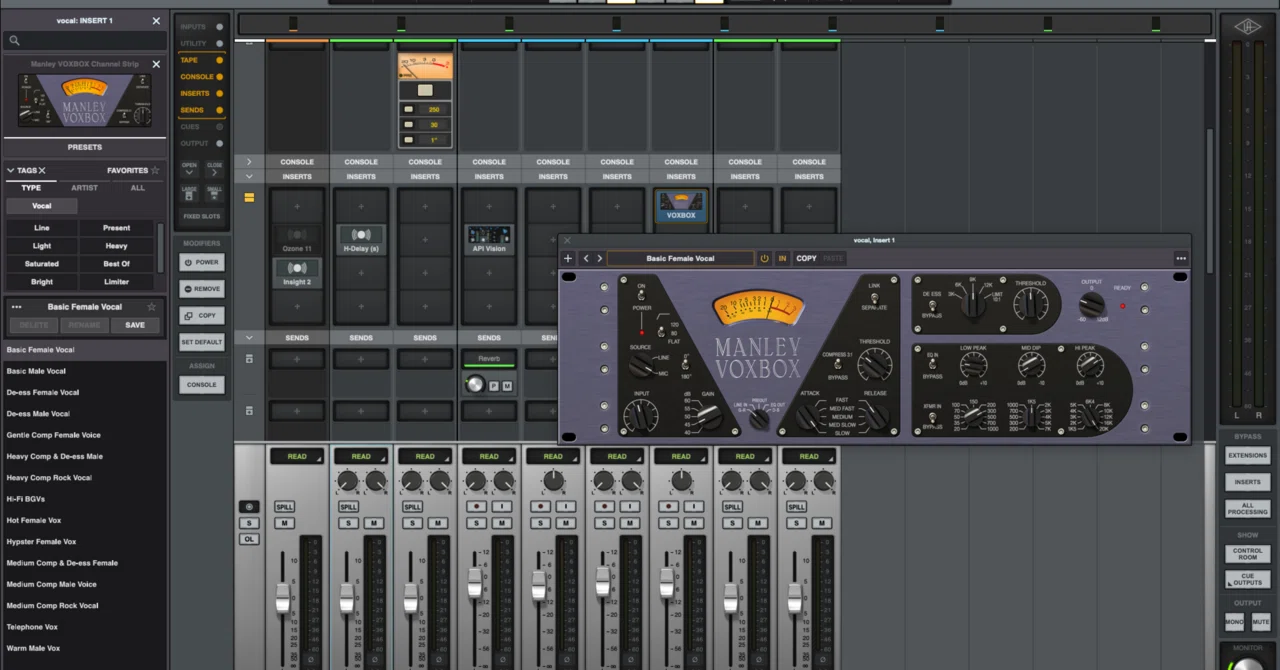The width and height of the screenshot is (1280, 670).
Task: Switch to the TYPE tag tab
Action: (x=31, y=188)
